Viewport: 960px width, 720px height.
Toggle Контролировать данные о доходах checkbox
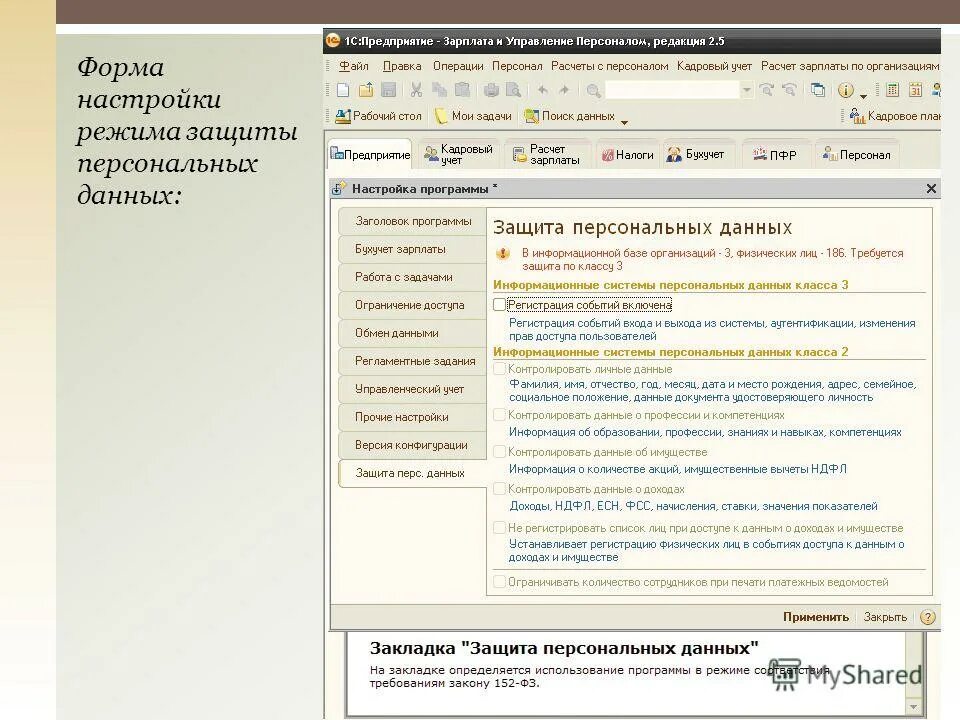point(500,489)
